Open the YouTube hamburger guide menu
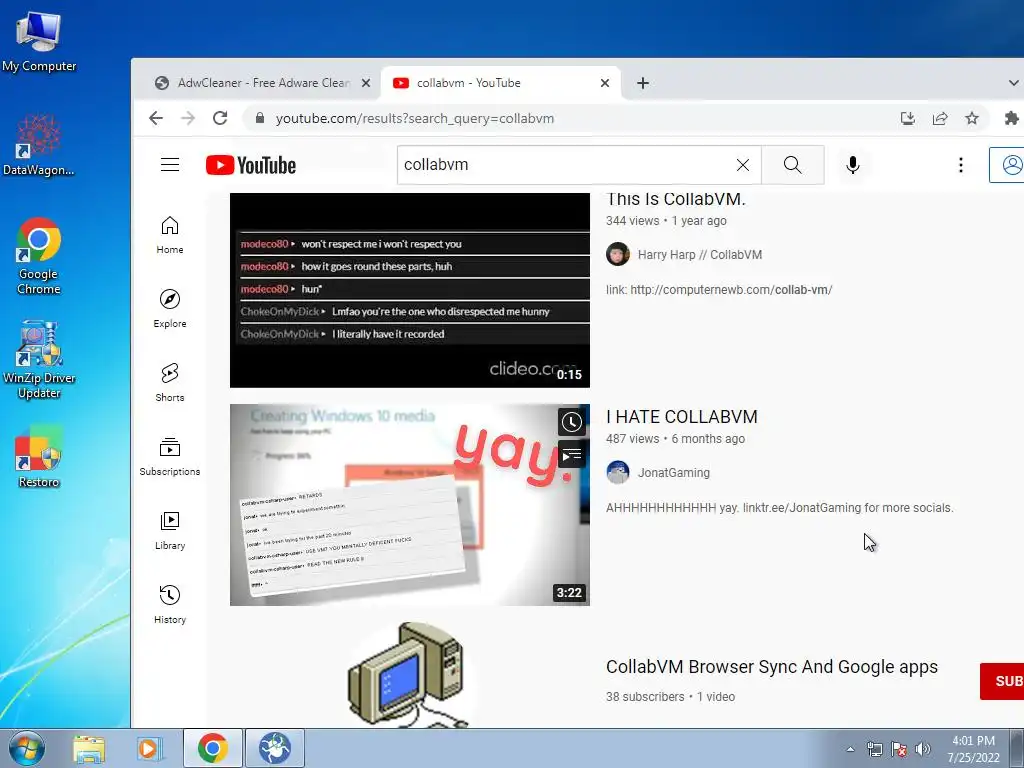The image size is (1024, 768). point(170,165)
